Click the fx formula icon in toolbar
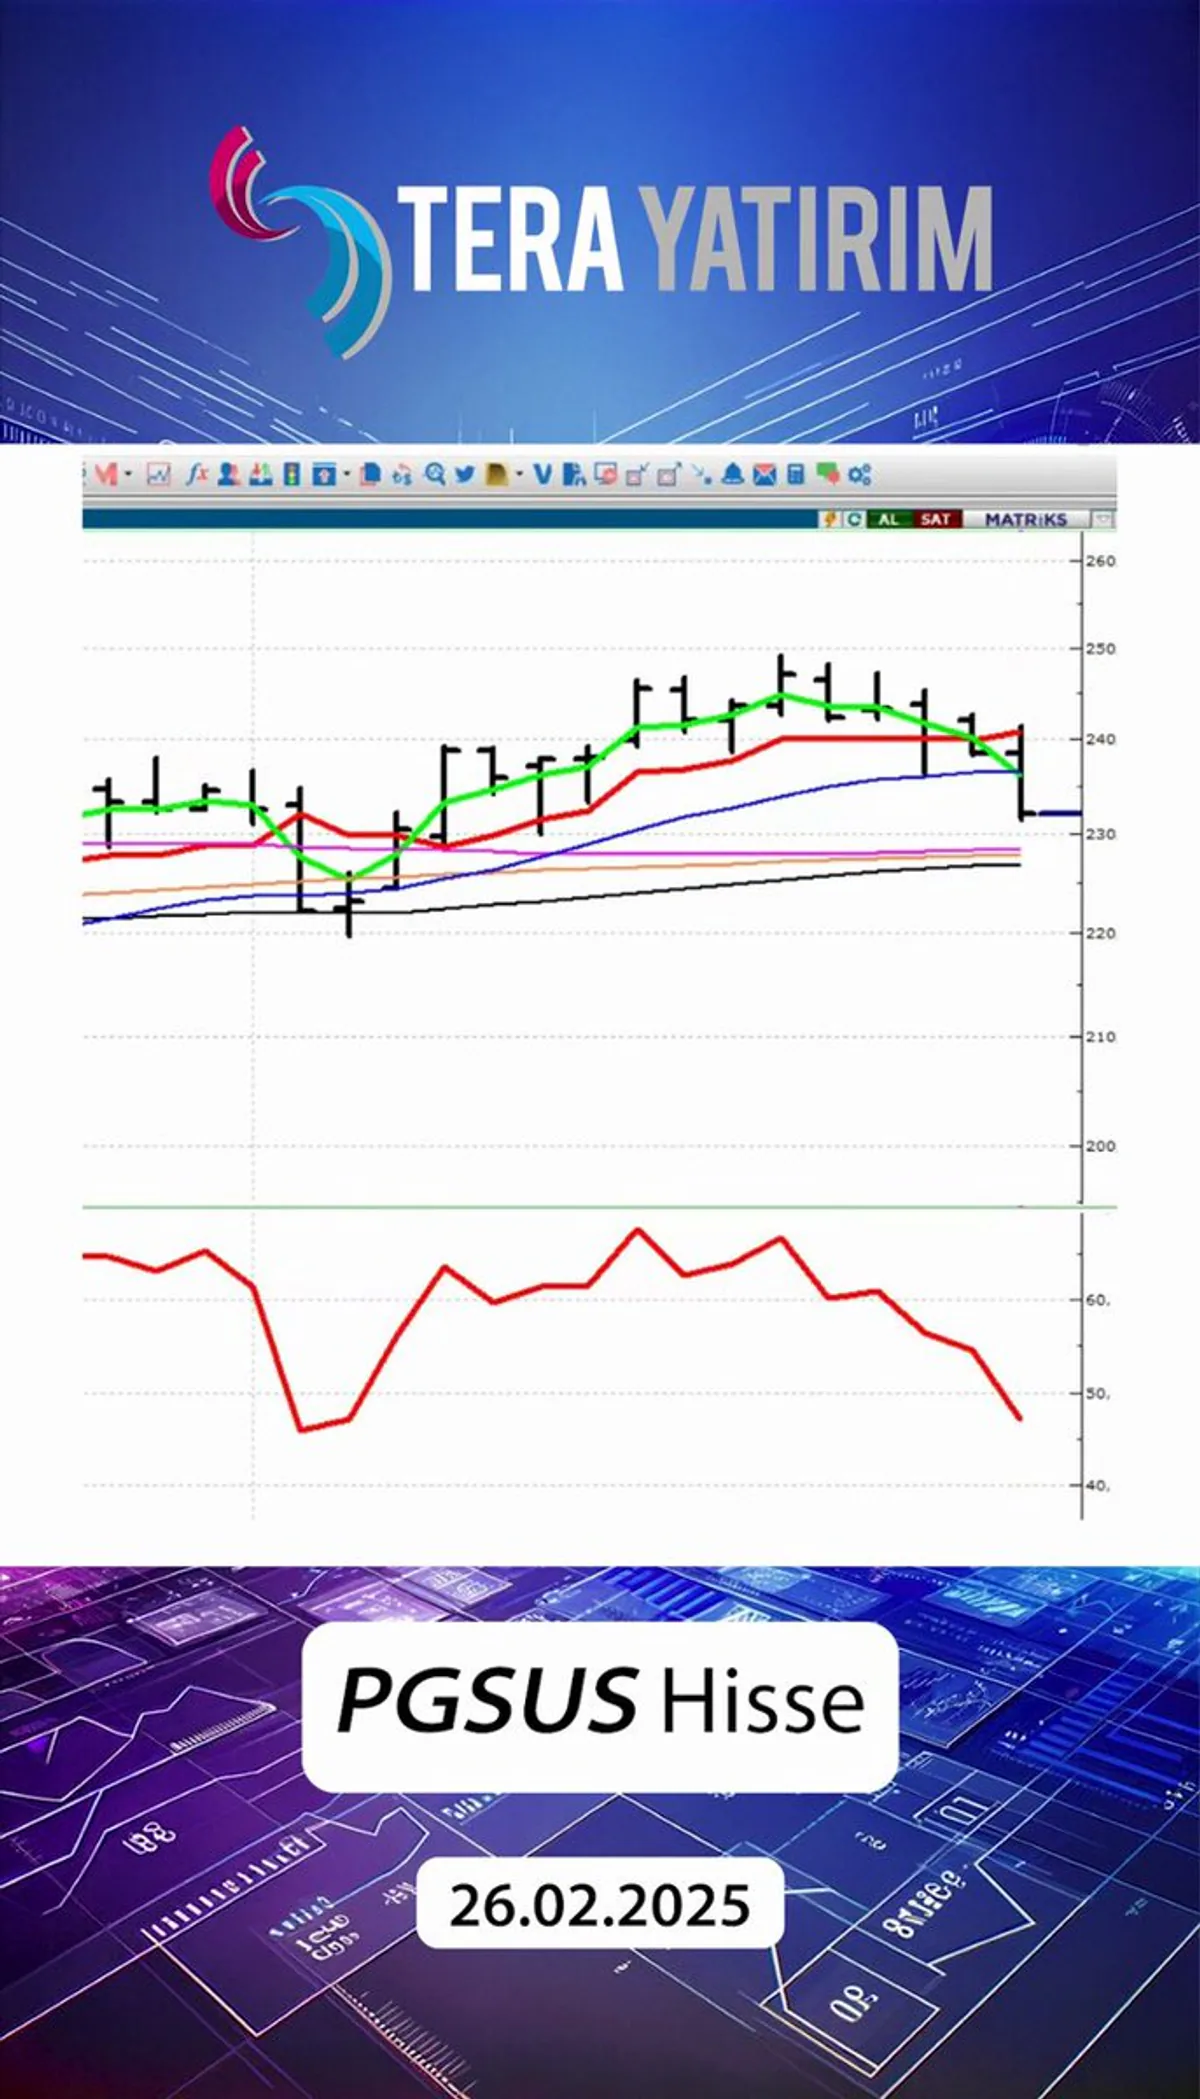 [197, 474]
